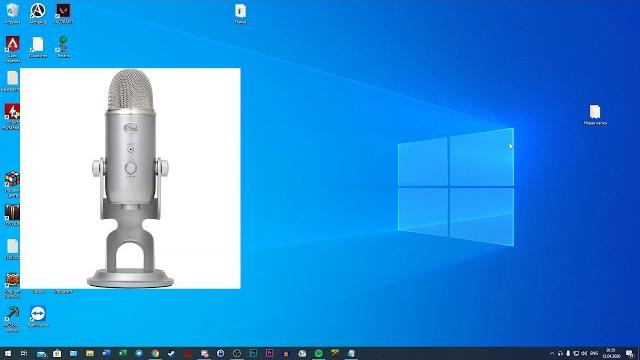This screenshot has width=640, height=360.
Task: Select the Valorant desktop shortcut
Action: (63, 13)
